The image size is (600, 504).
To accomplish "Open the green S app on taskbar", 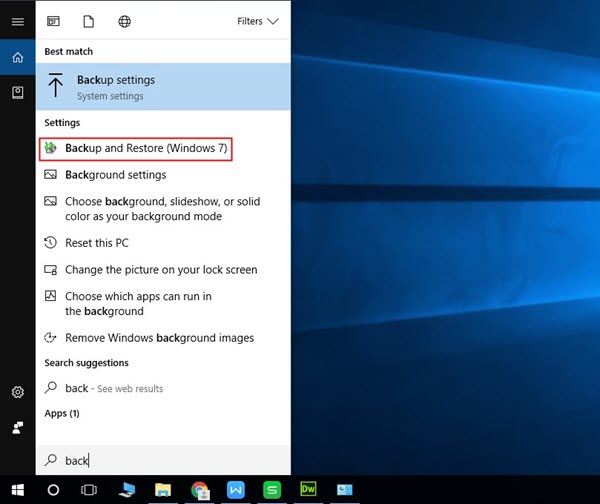I will click(x=272, y=490).
